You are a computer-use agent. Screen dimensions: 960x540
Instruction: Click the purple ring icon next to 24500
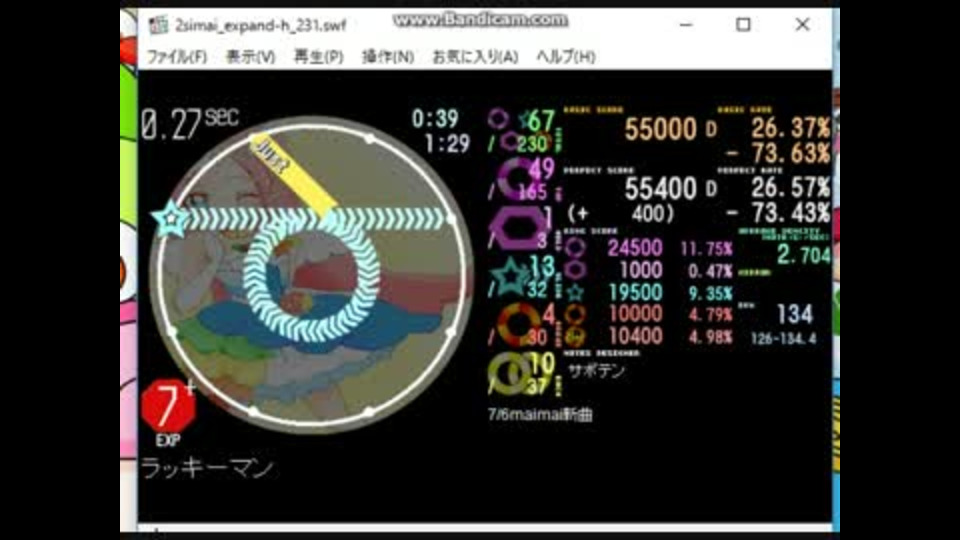(x=574, y=249)
